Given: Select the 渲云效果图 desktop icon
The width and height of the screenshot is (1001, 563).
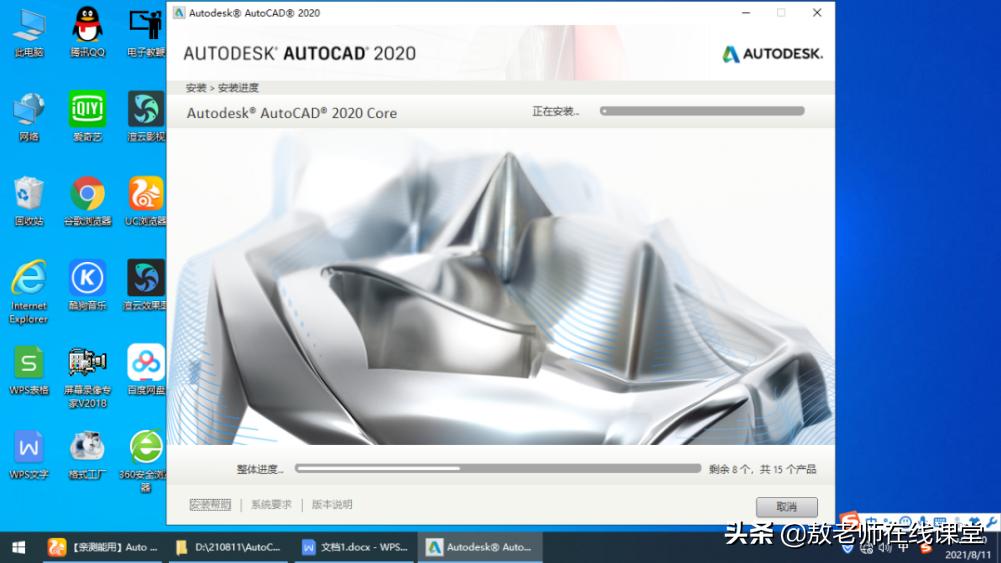Looking at the screenshot, I should [x=146, y=285].
